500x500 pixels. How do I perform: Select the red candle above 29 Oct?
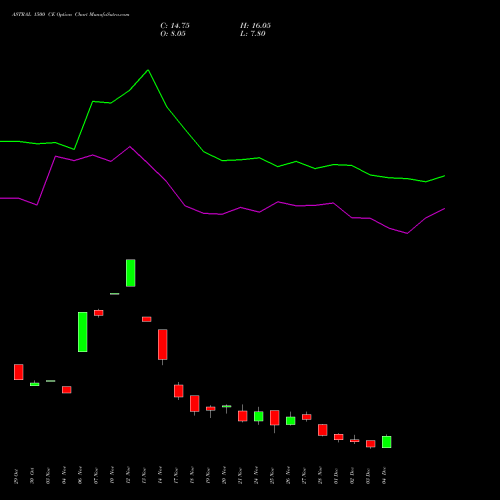tap(19, 372)
